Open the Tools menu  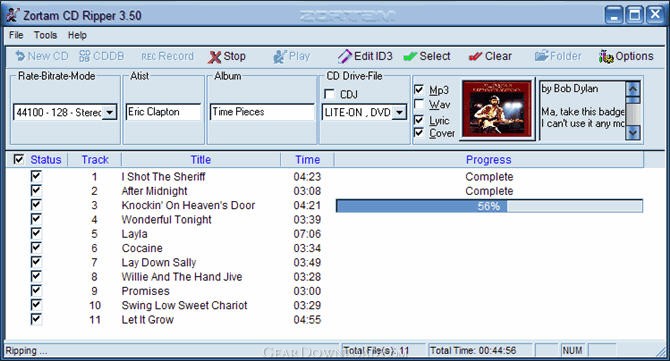click(45, 35)
